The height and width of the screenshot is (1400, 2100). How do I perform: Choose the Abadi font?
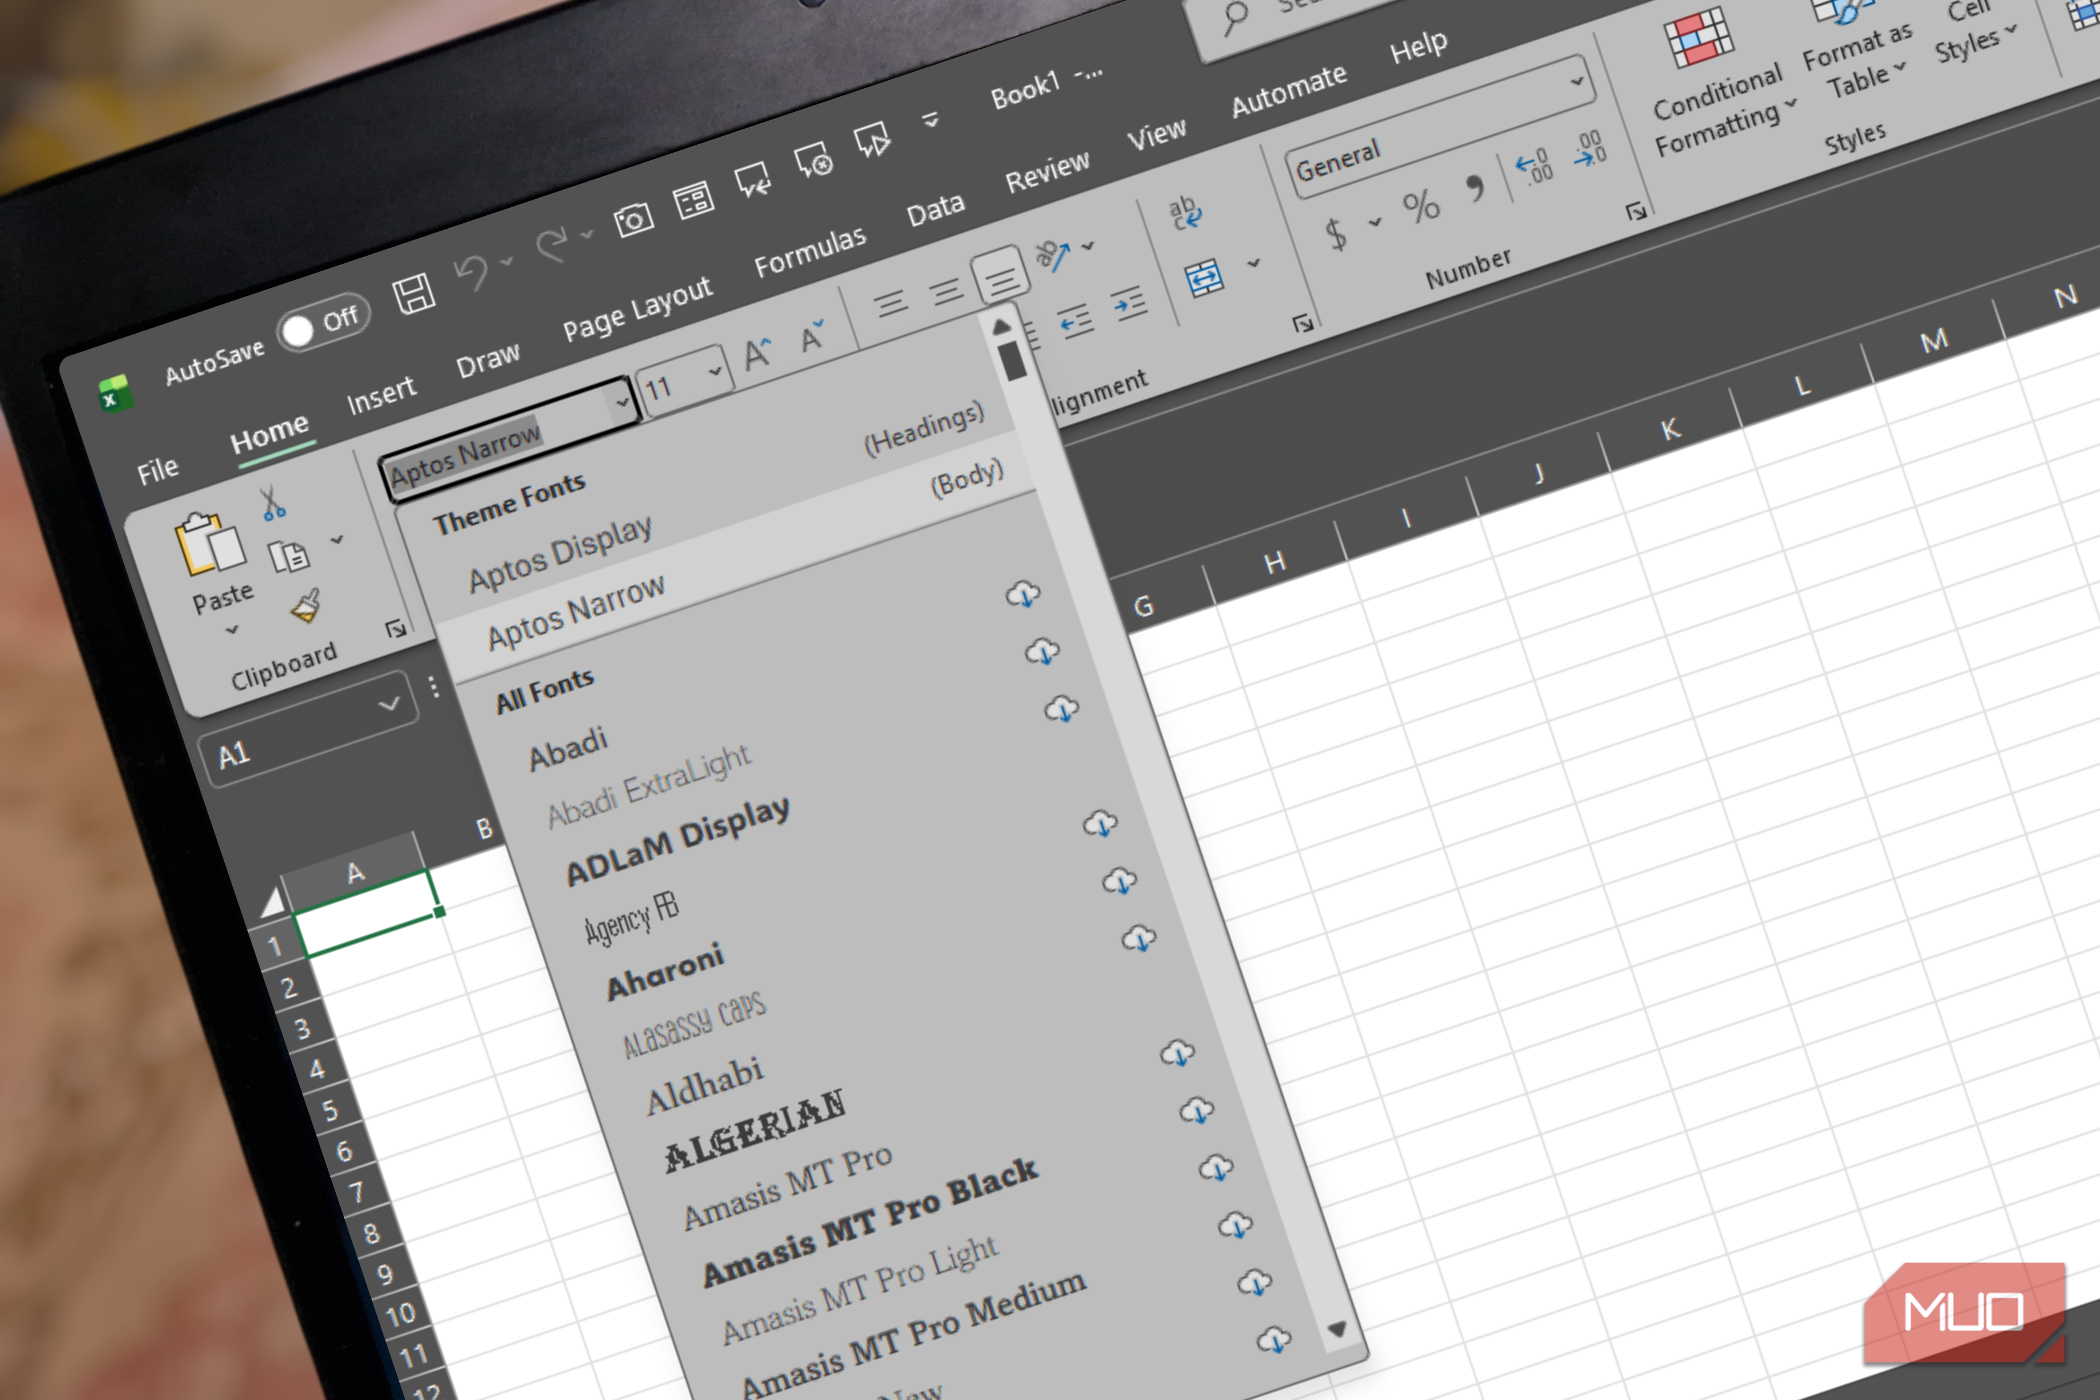point(567,749)
